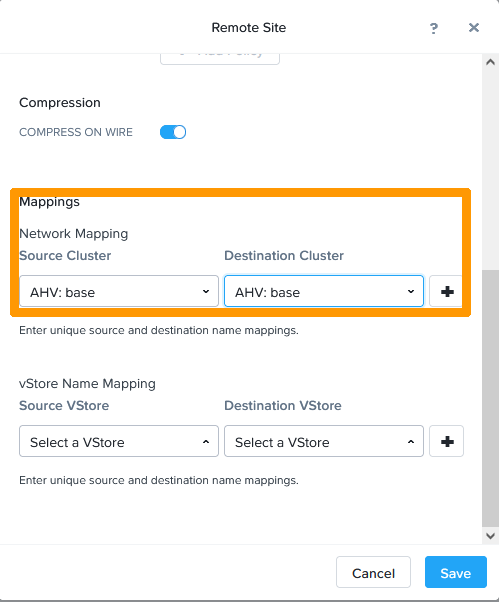Click the Source VStore chevron arrow
This screenshot has height=602, width=499.
(x=206, y=442)
